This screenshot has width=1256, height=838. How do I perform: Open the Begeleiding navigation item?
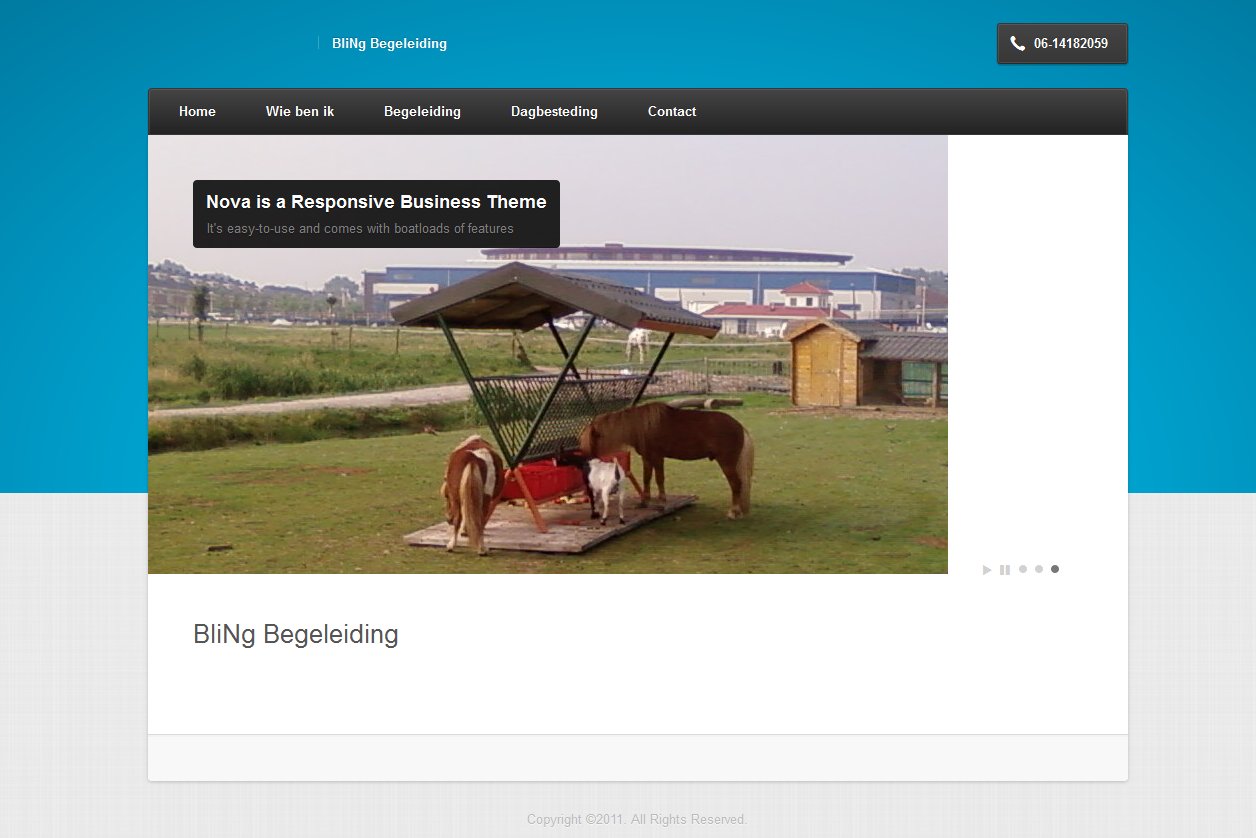(422, 112)
